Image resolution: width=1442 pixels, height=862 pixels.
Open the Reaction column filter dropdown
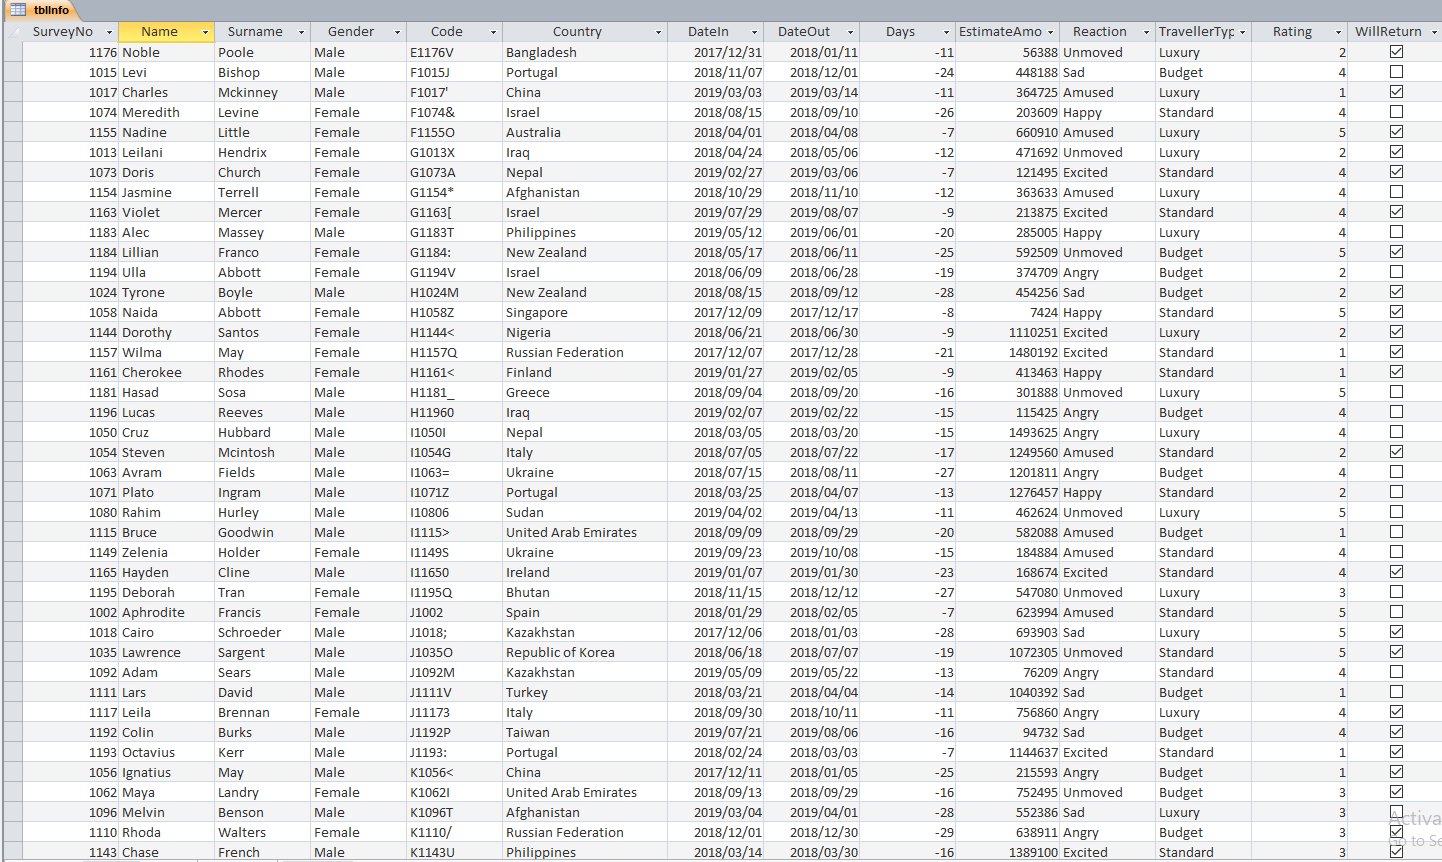coord(1146,32)
